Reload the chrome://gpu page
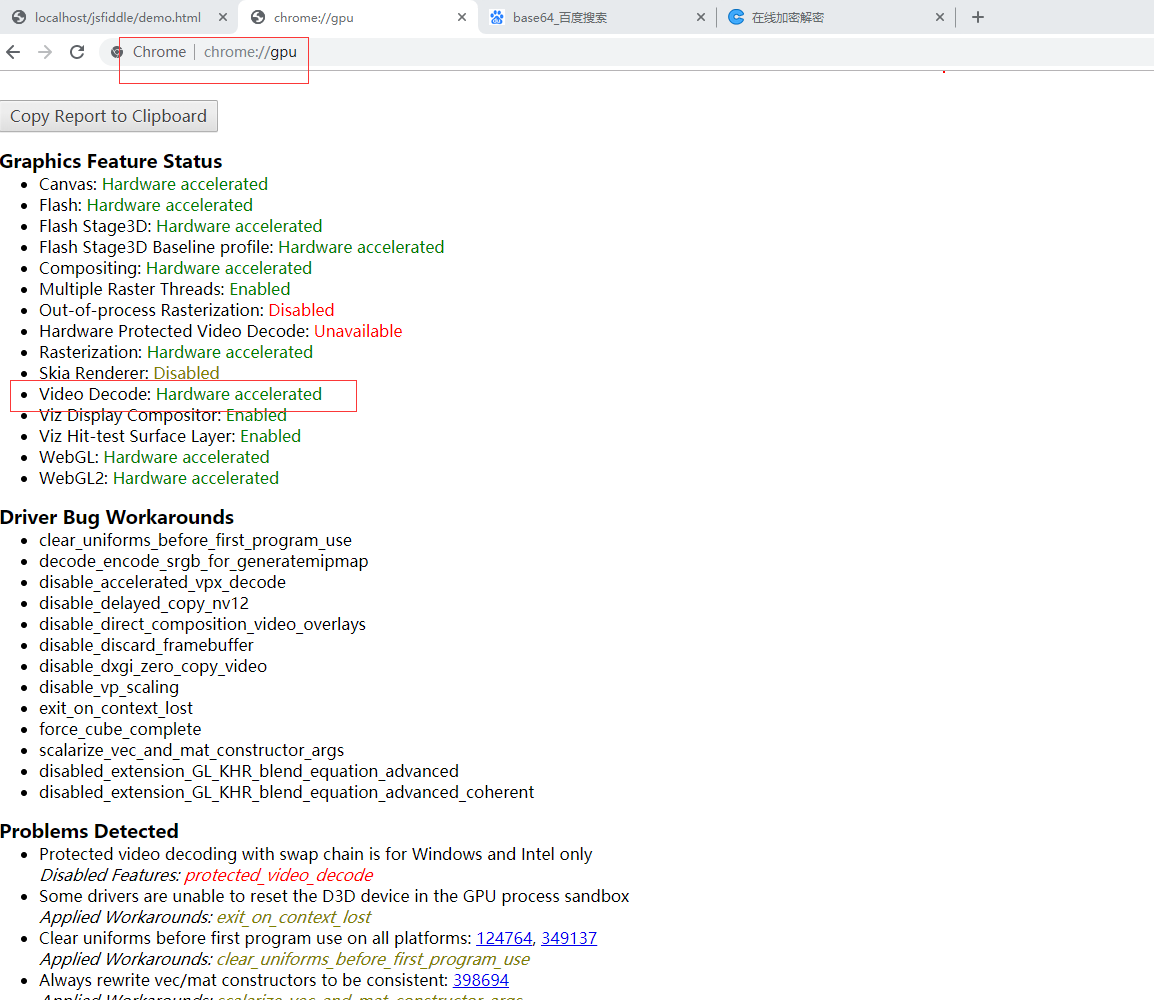 pyautogui.click(x=77, y=51)
